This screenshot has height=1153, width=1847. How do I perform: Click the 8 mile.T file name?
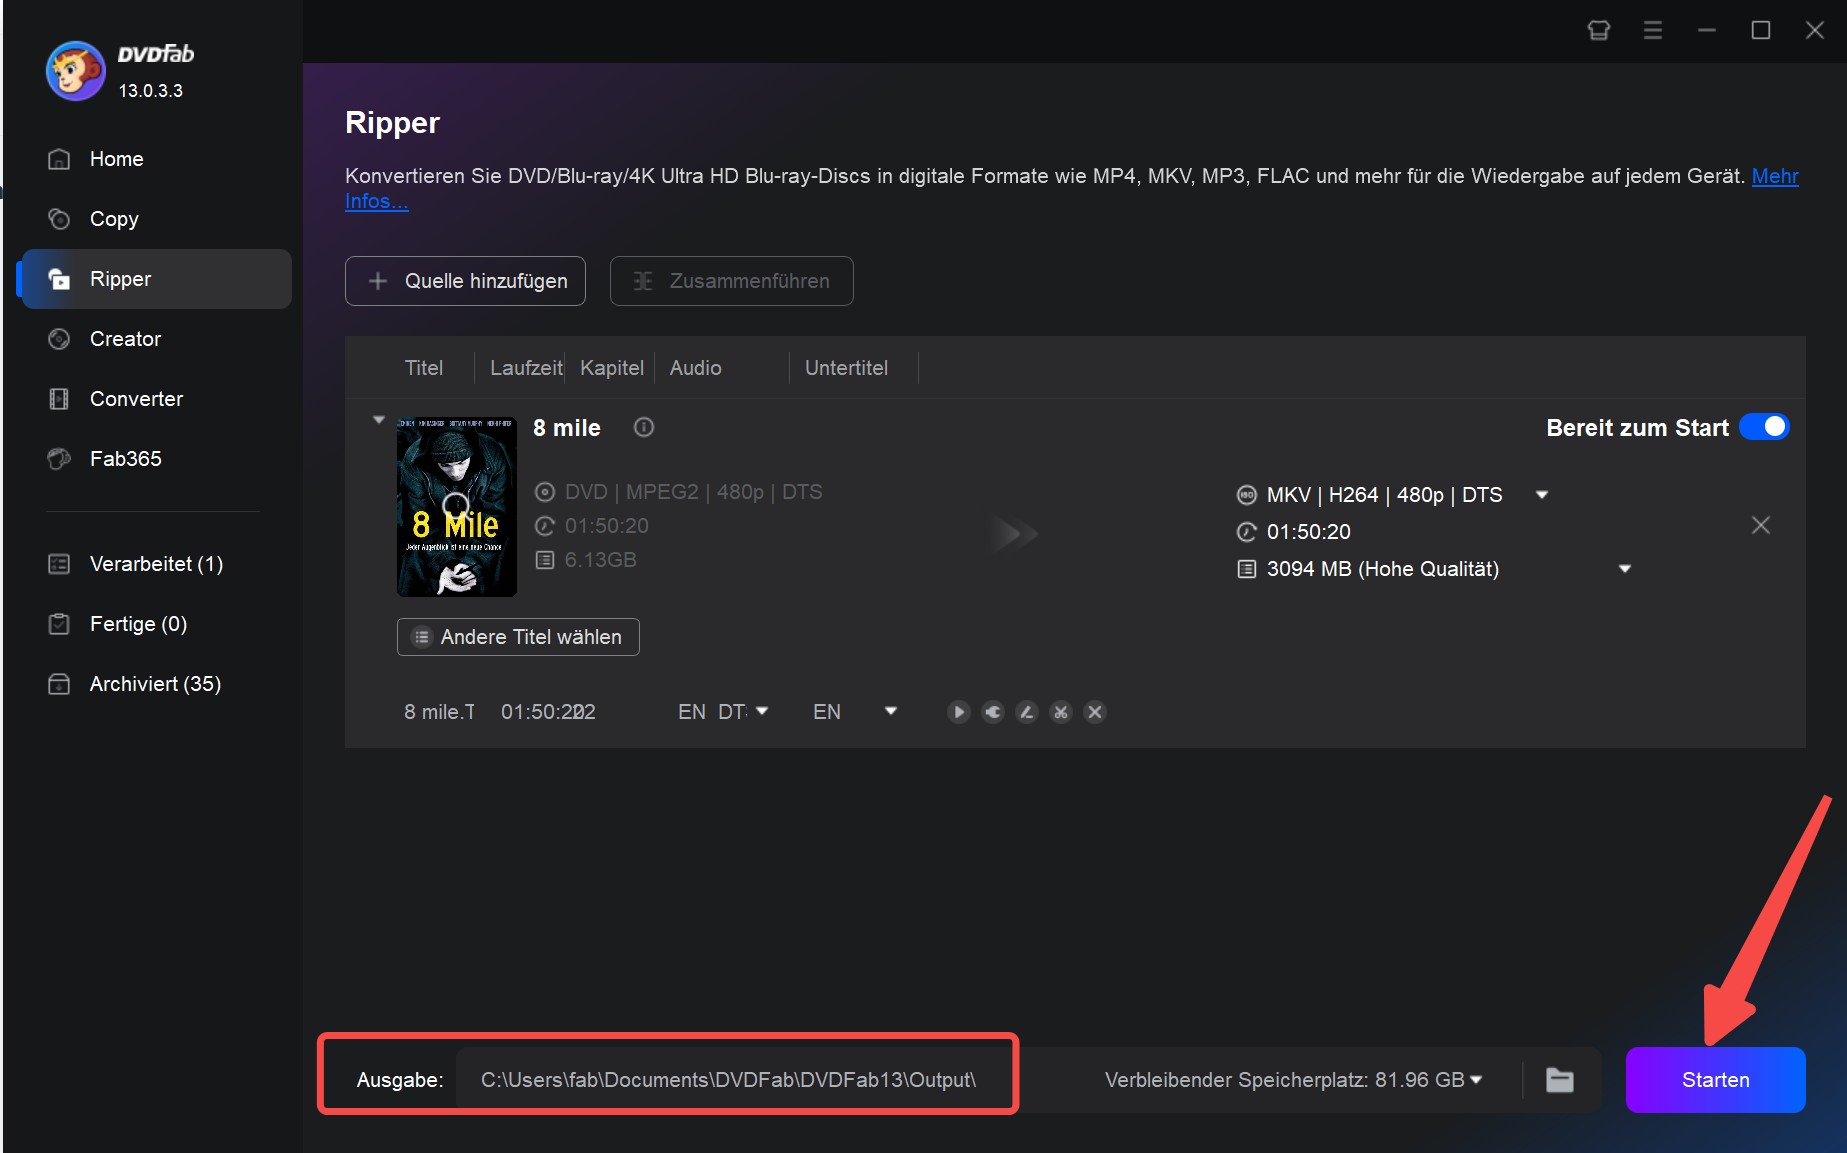click(x=439, y=712)
